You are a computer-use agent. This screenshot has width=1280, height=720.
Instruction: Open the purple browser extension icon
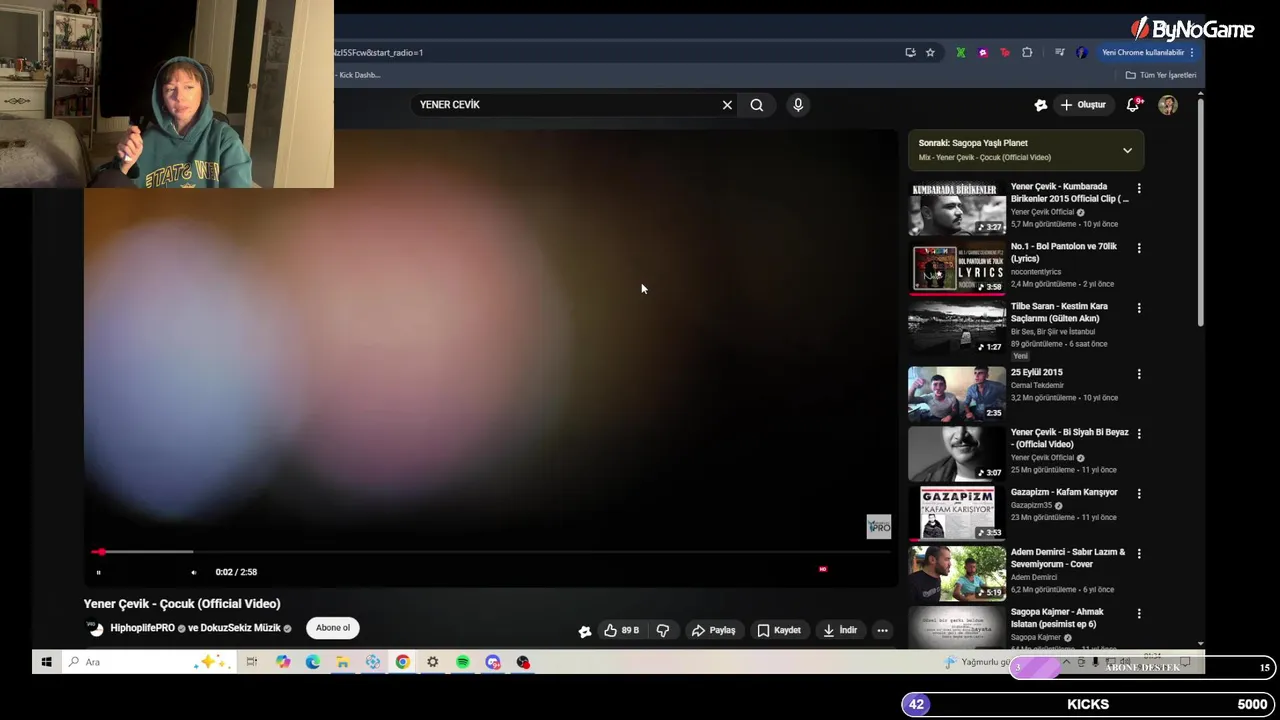pyautogui.click(x=983, y=53)
